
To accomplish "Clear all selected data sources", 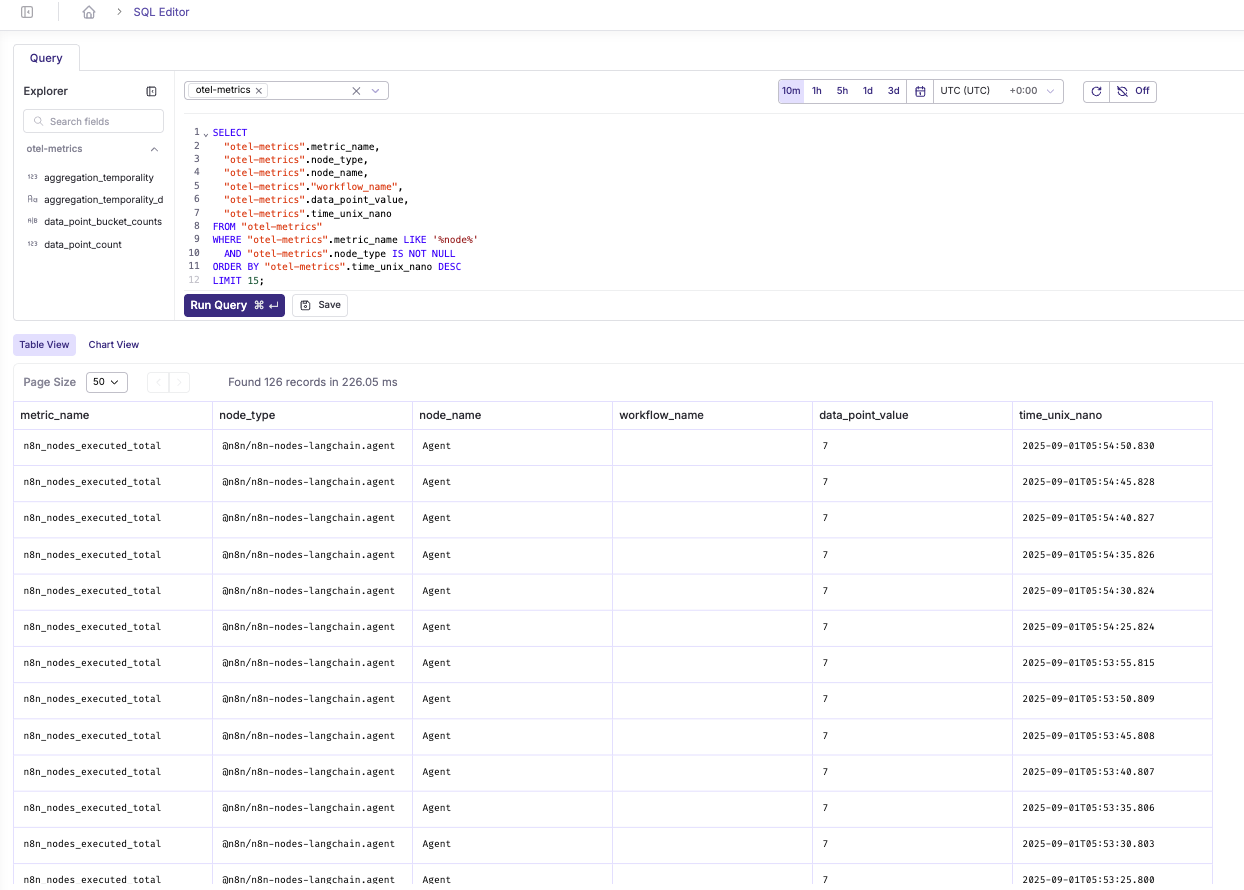I will pos(356,90).
